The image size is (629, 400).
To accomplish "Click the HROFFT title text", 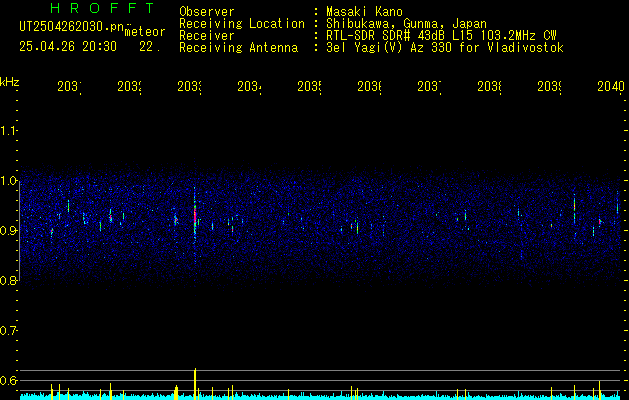I will 102,8.
